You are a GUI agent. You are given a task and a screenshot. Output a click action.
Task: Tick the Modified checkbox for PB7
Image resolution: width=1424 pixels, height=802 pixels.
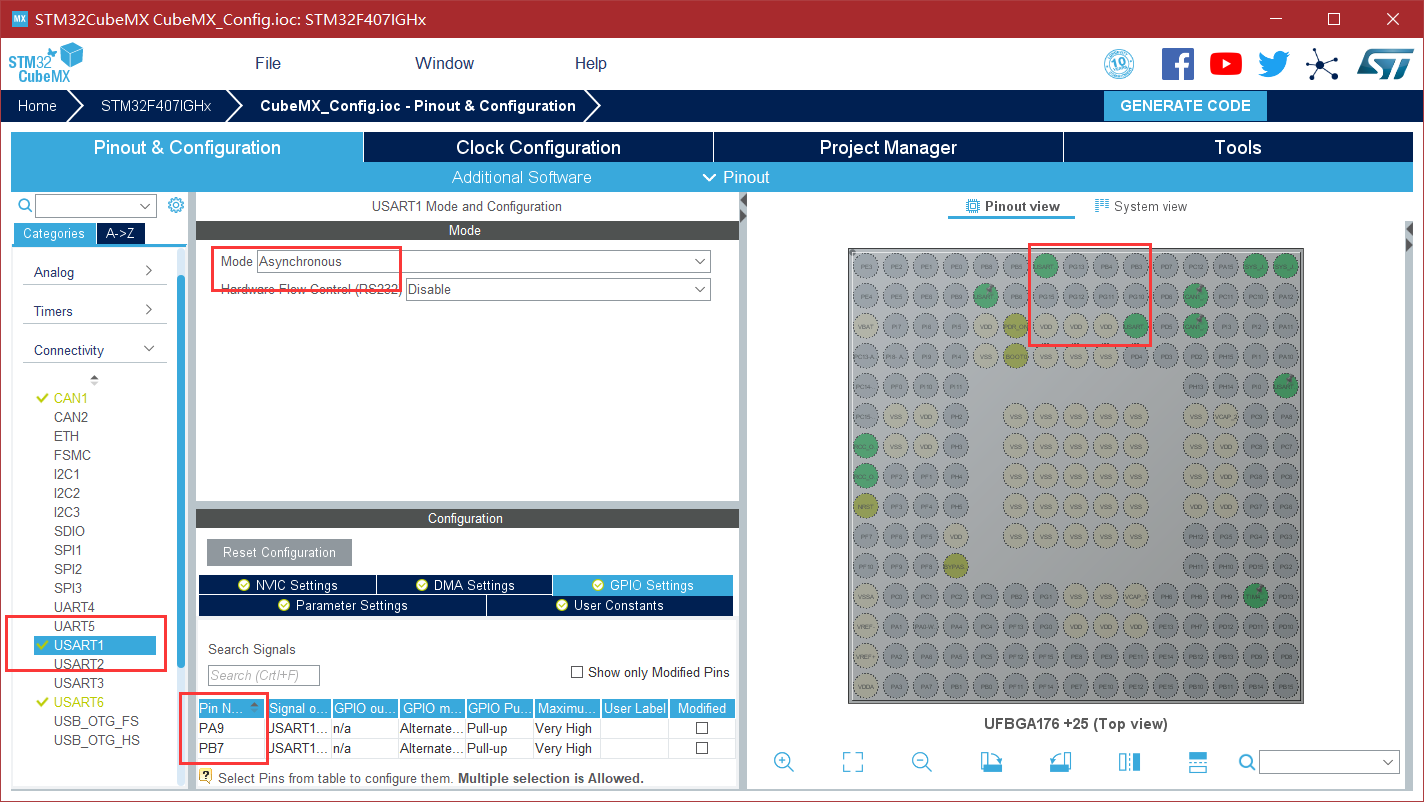702,748
